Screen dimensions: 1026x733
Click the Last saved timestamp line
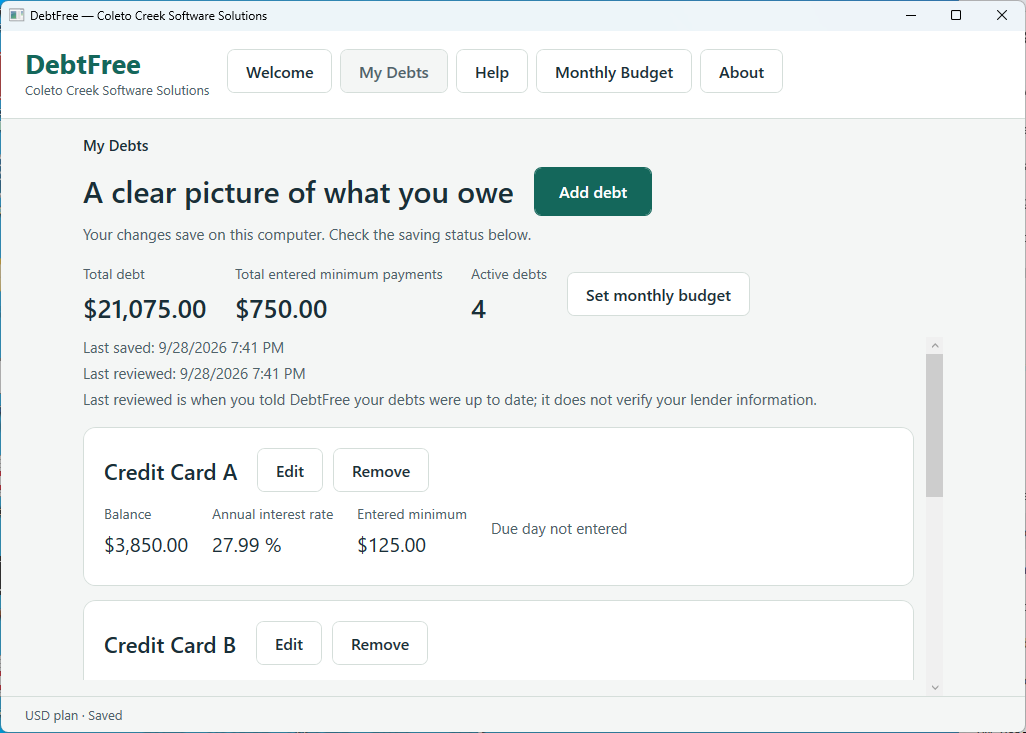click(183, 348)
